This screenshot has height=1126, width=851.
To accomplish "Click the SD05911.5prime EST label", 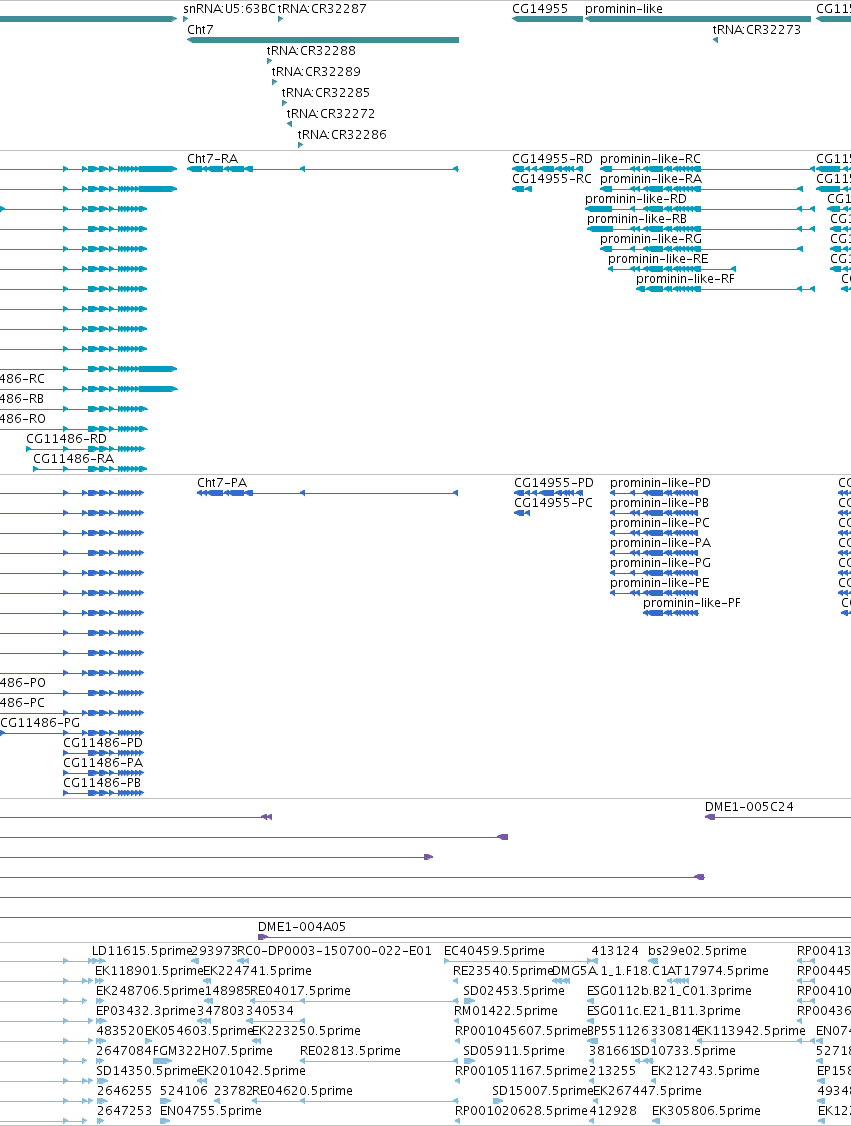I will pyautogui.click(x=514, y=1051).
